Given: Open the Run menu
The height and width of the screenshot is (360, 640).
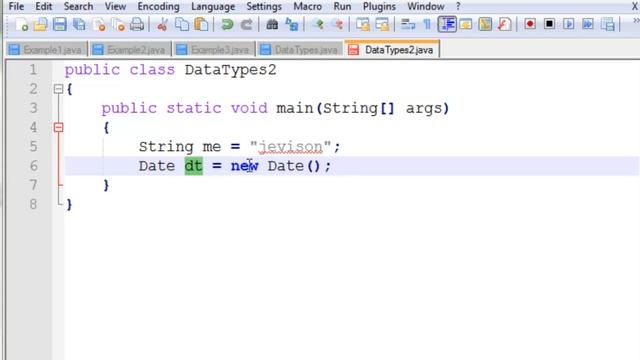Looking at the screenshot, I should click(342, 7).
